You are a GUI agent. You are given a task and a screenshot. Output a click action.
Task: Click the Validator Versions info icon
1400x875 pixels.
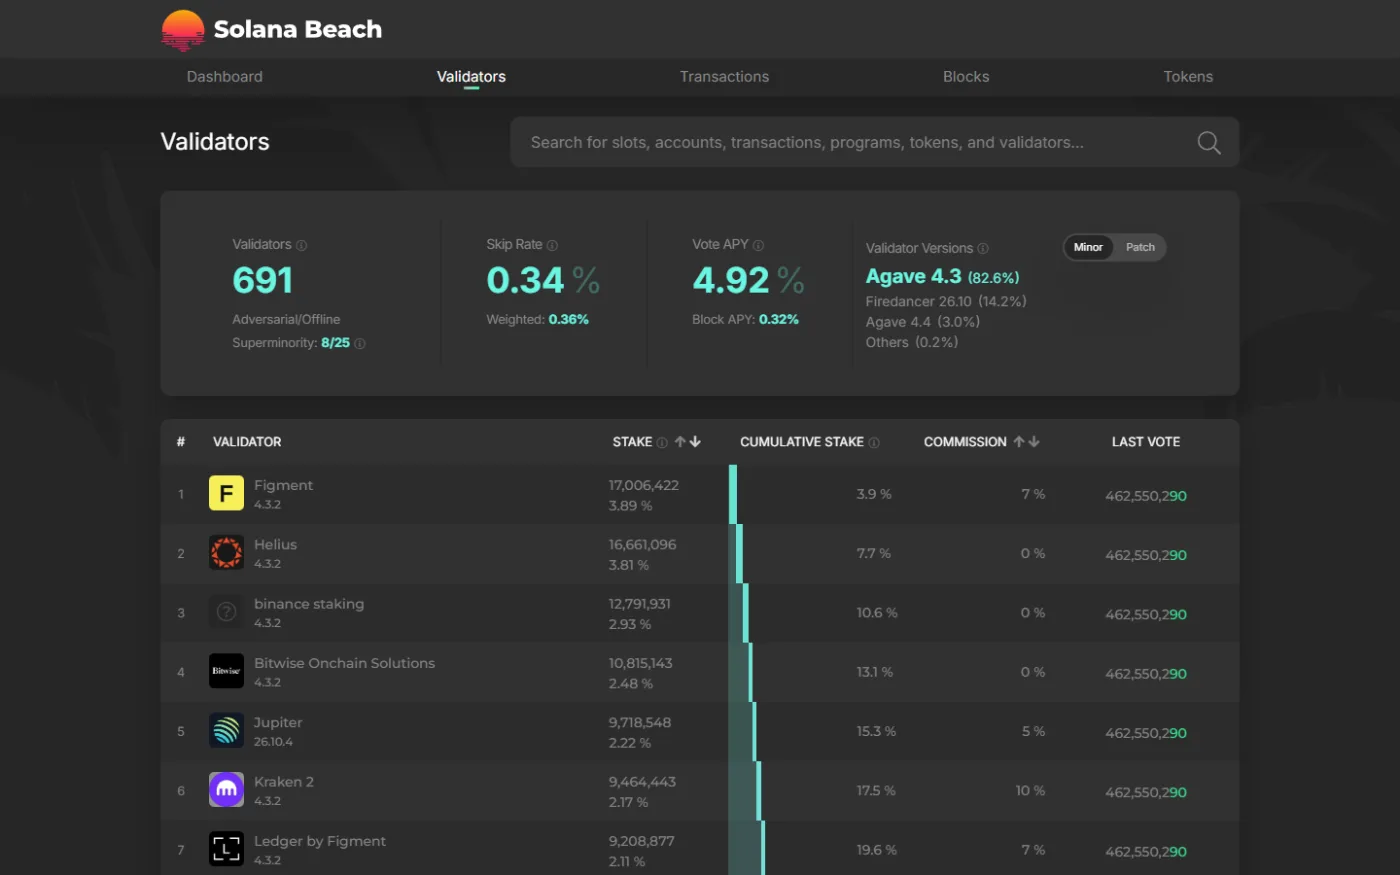point(983,249)
